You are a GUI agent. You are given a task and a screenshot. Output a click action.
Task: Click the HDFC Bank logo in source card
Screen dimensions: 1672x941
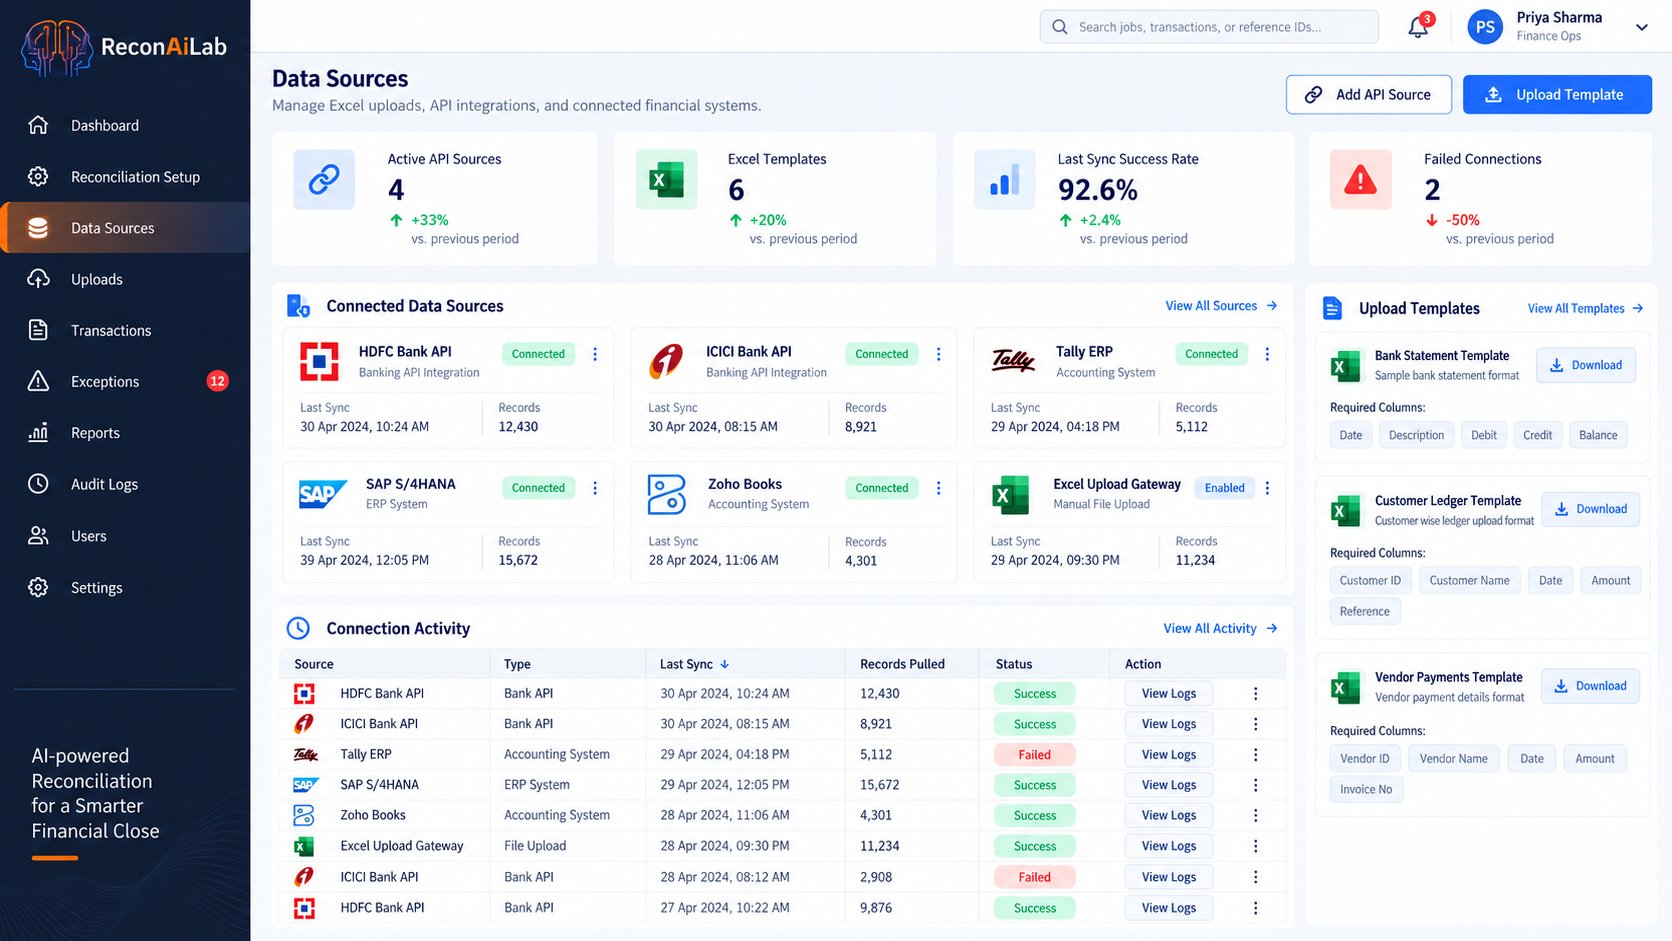click(x=319, y=361)
